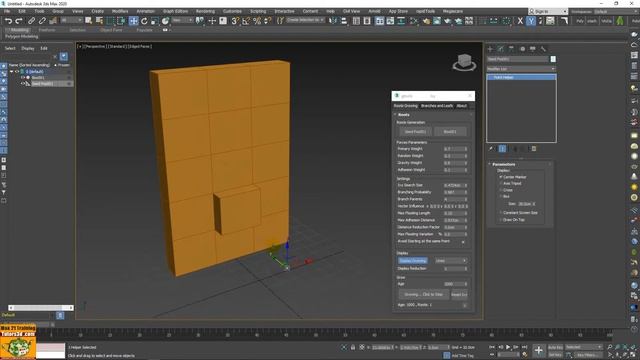Open the Rendering menu
Viewport: 640px width, 360px height.
[205, 11]
